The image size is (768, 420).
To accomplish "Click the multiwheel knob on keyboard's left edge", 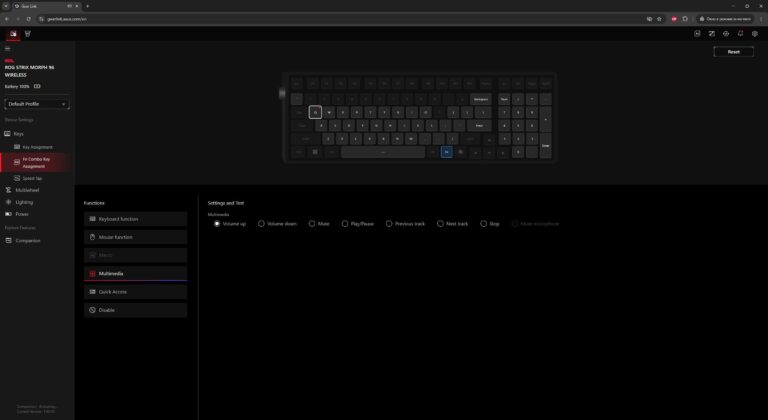I will pos(282,93).
